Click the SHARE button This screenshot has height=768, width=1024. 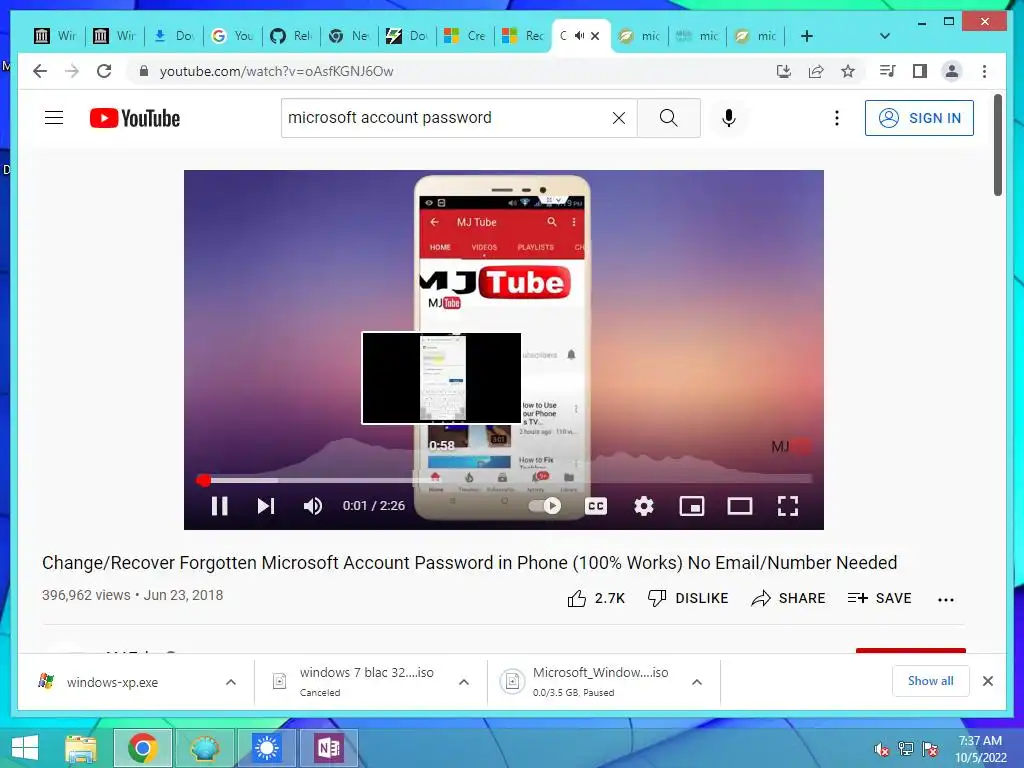pyautogui.click(x=788, y=598)
